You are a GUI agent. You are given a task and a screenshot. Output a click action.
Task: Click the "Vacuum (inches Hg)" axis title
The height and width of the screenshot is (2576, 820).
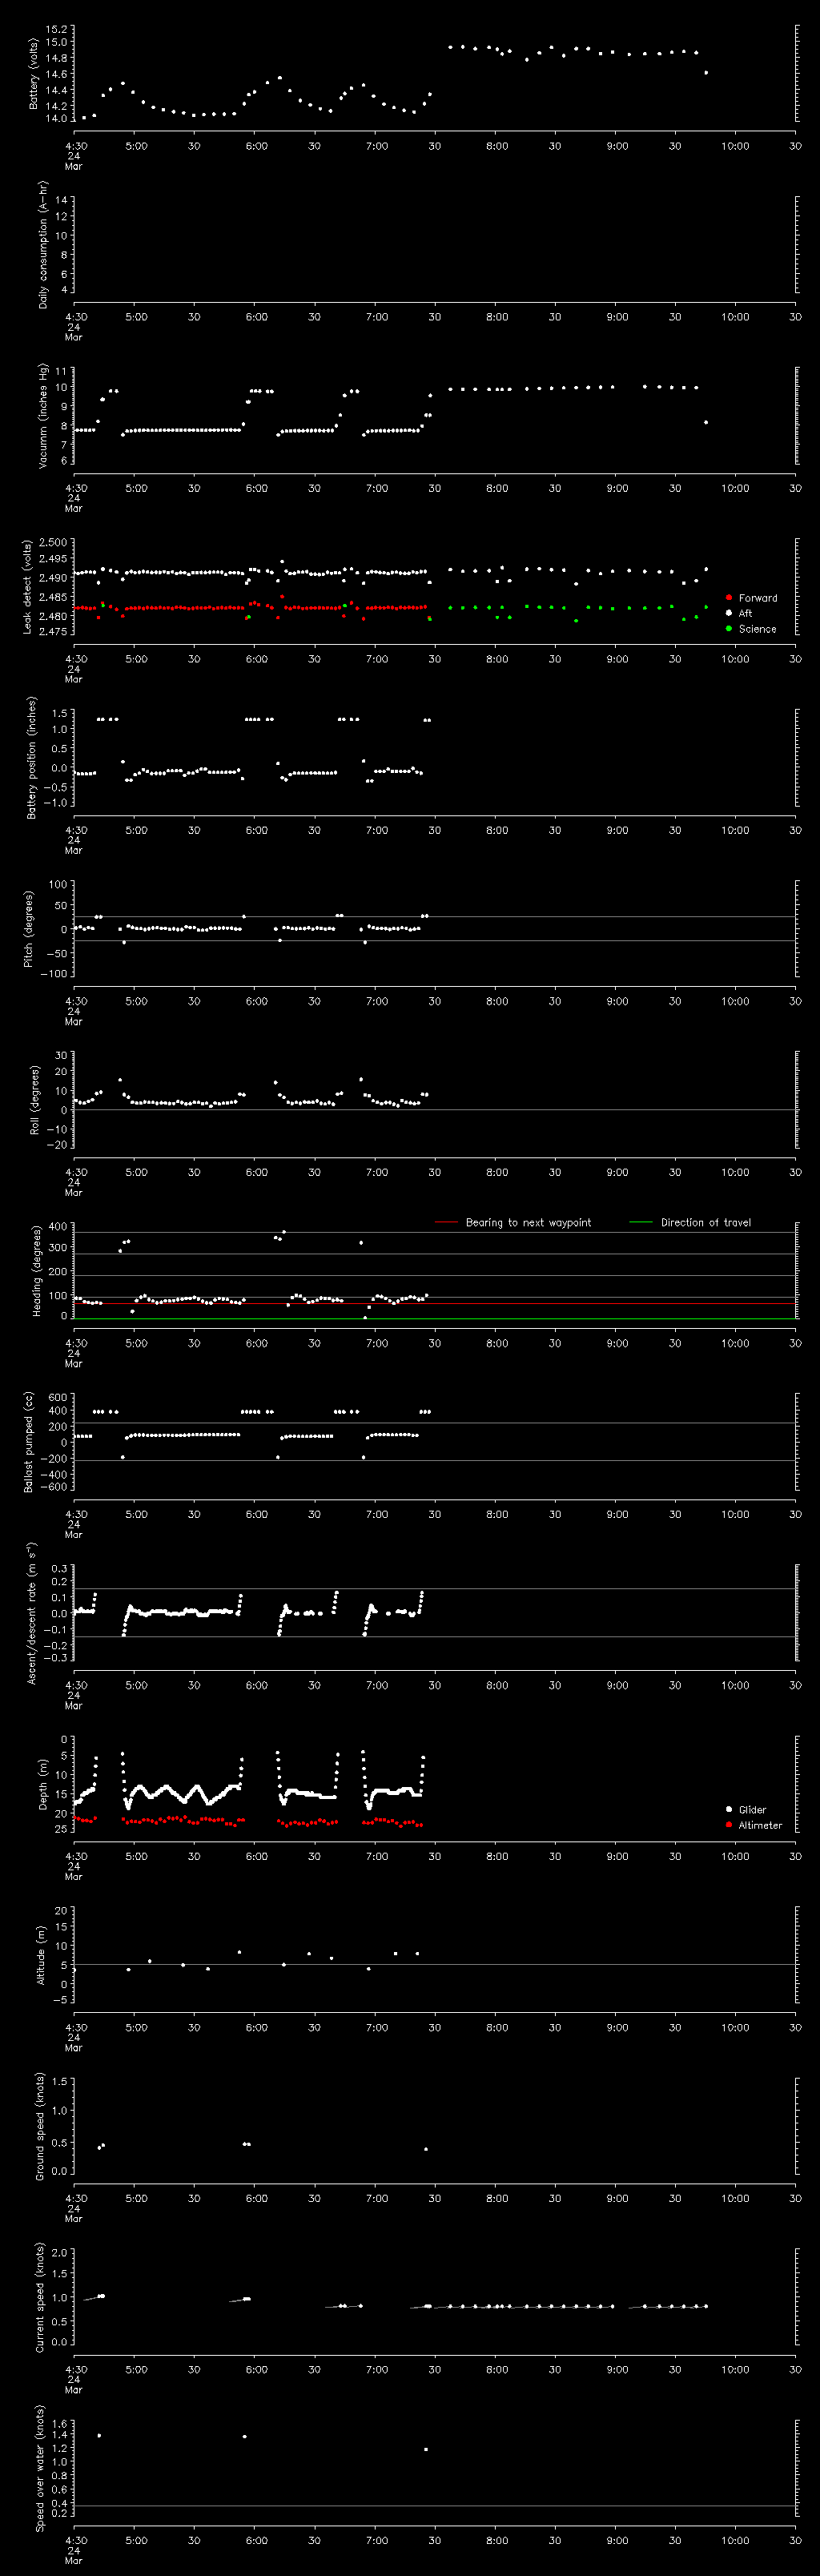point(43,416)
